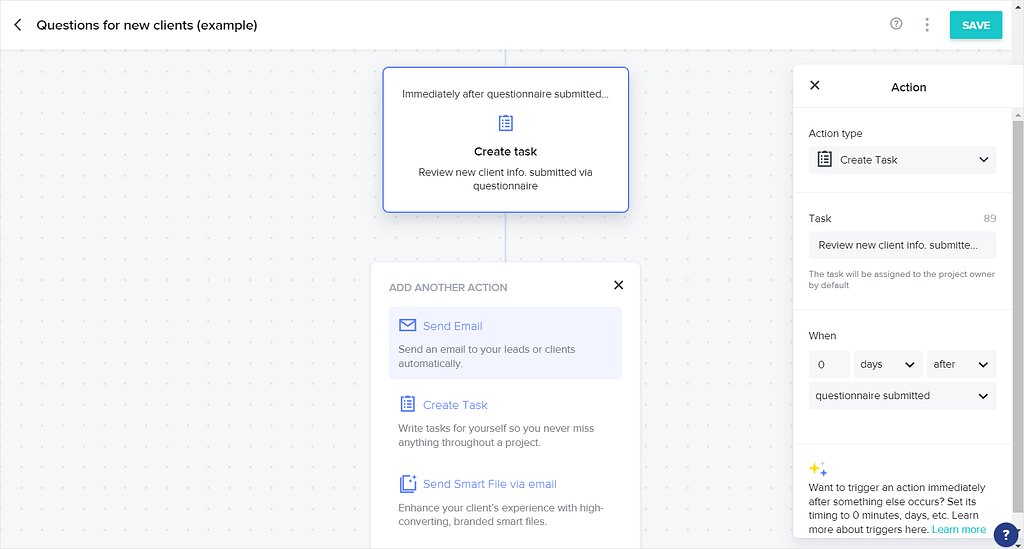The image size is (1024, 549).
Task: Open the floating help question-mark button
Action: pyautogui.click(x=1006, y=535)
